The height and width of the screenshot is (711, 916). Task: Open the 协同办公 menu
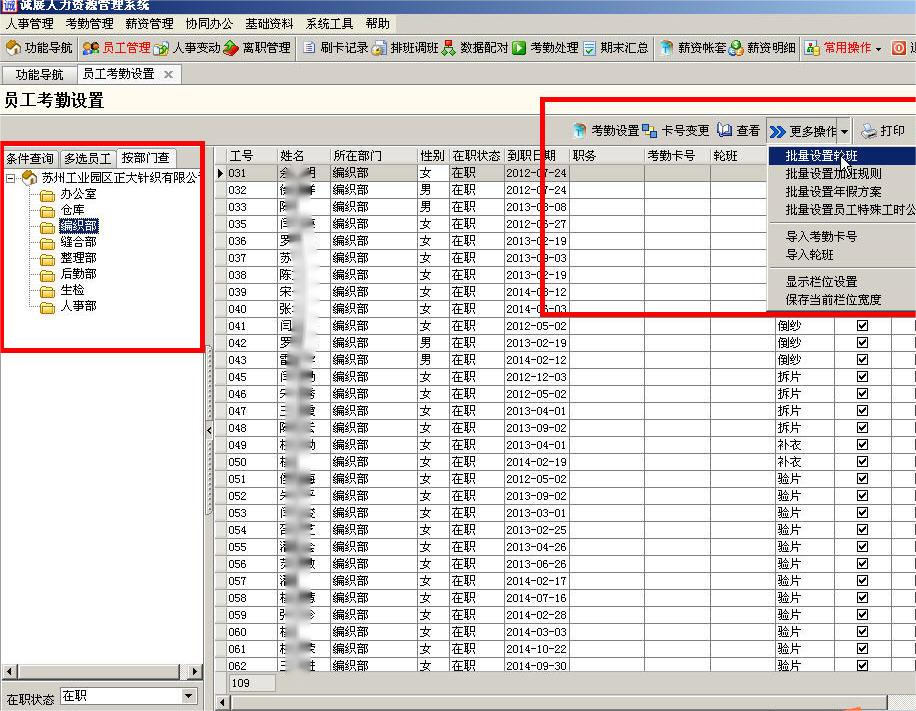209,23
